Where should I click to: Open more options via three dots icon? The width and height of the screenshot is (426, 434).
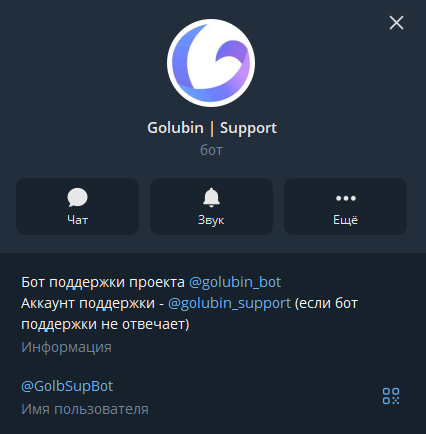pos(346,198)
